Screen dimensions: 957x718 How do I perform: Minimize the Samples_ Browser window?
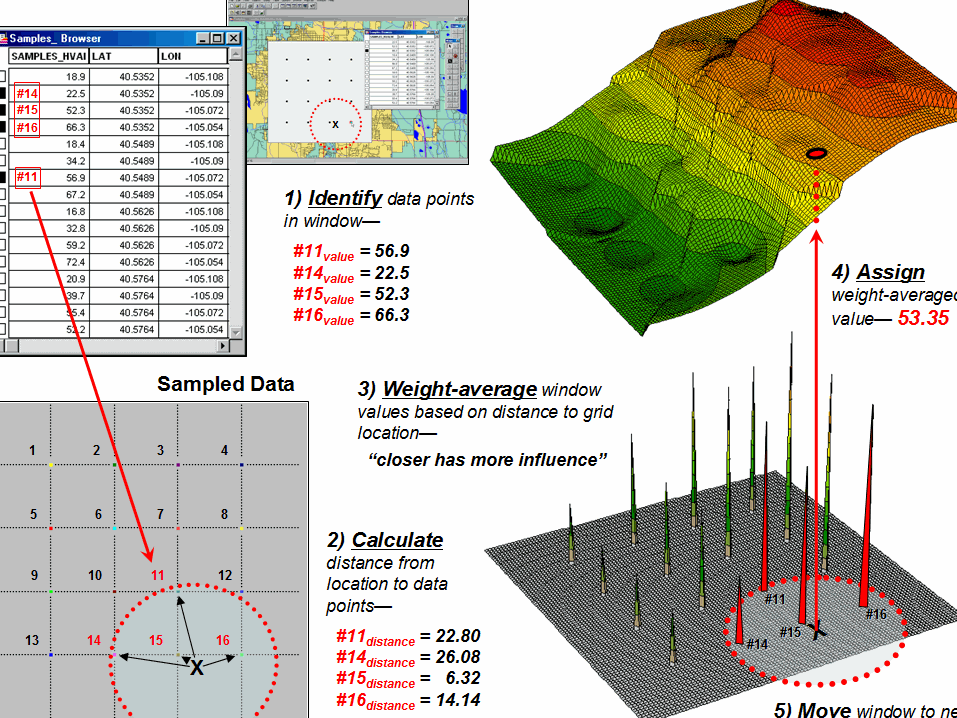click(203, 38)
